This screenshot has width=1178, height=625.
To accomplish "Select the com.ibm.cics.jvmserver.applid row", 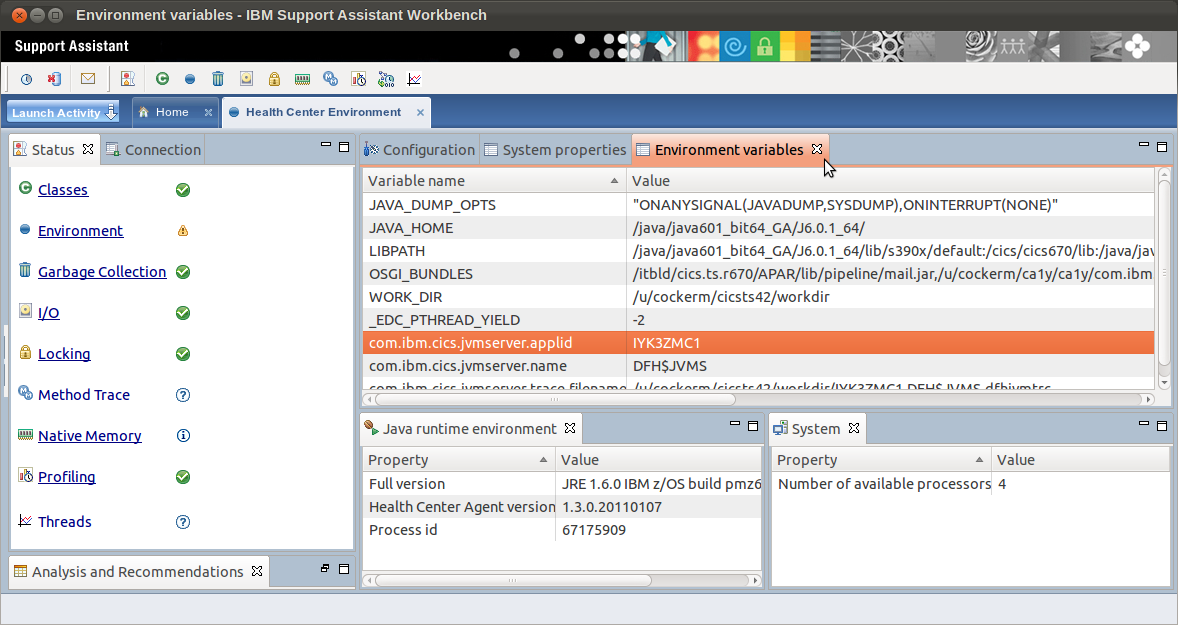I will (x=759, y=343).
